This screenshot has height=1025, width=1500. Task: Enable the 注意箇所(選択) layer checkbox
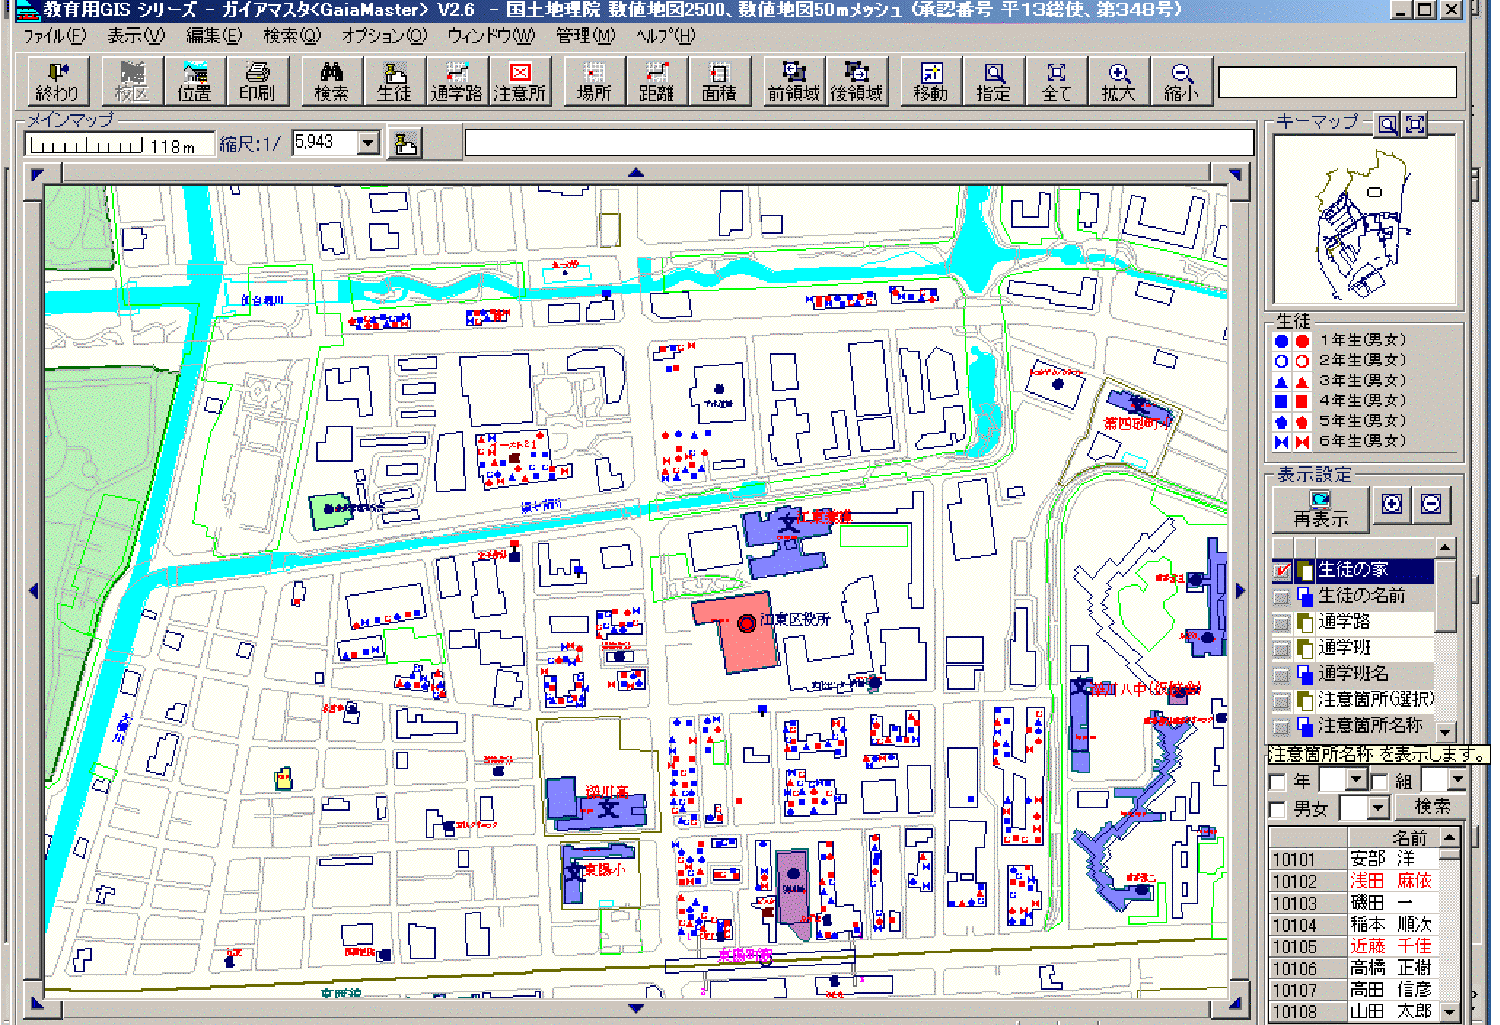tap(1281, 700)
